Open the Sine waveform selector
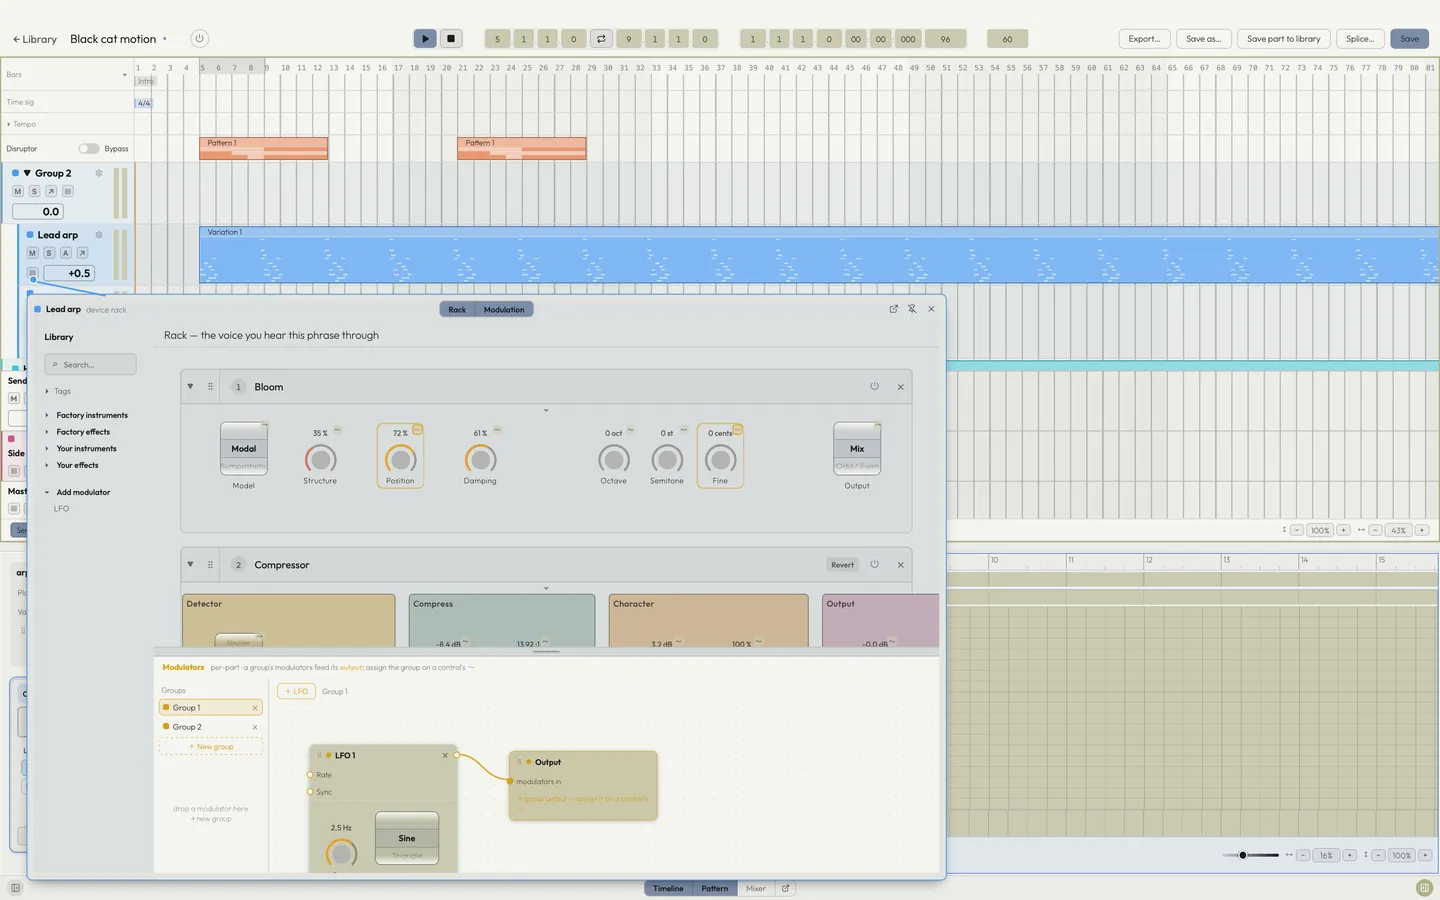 coord(407,838)
